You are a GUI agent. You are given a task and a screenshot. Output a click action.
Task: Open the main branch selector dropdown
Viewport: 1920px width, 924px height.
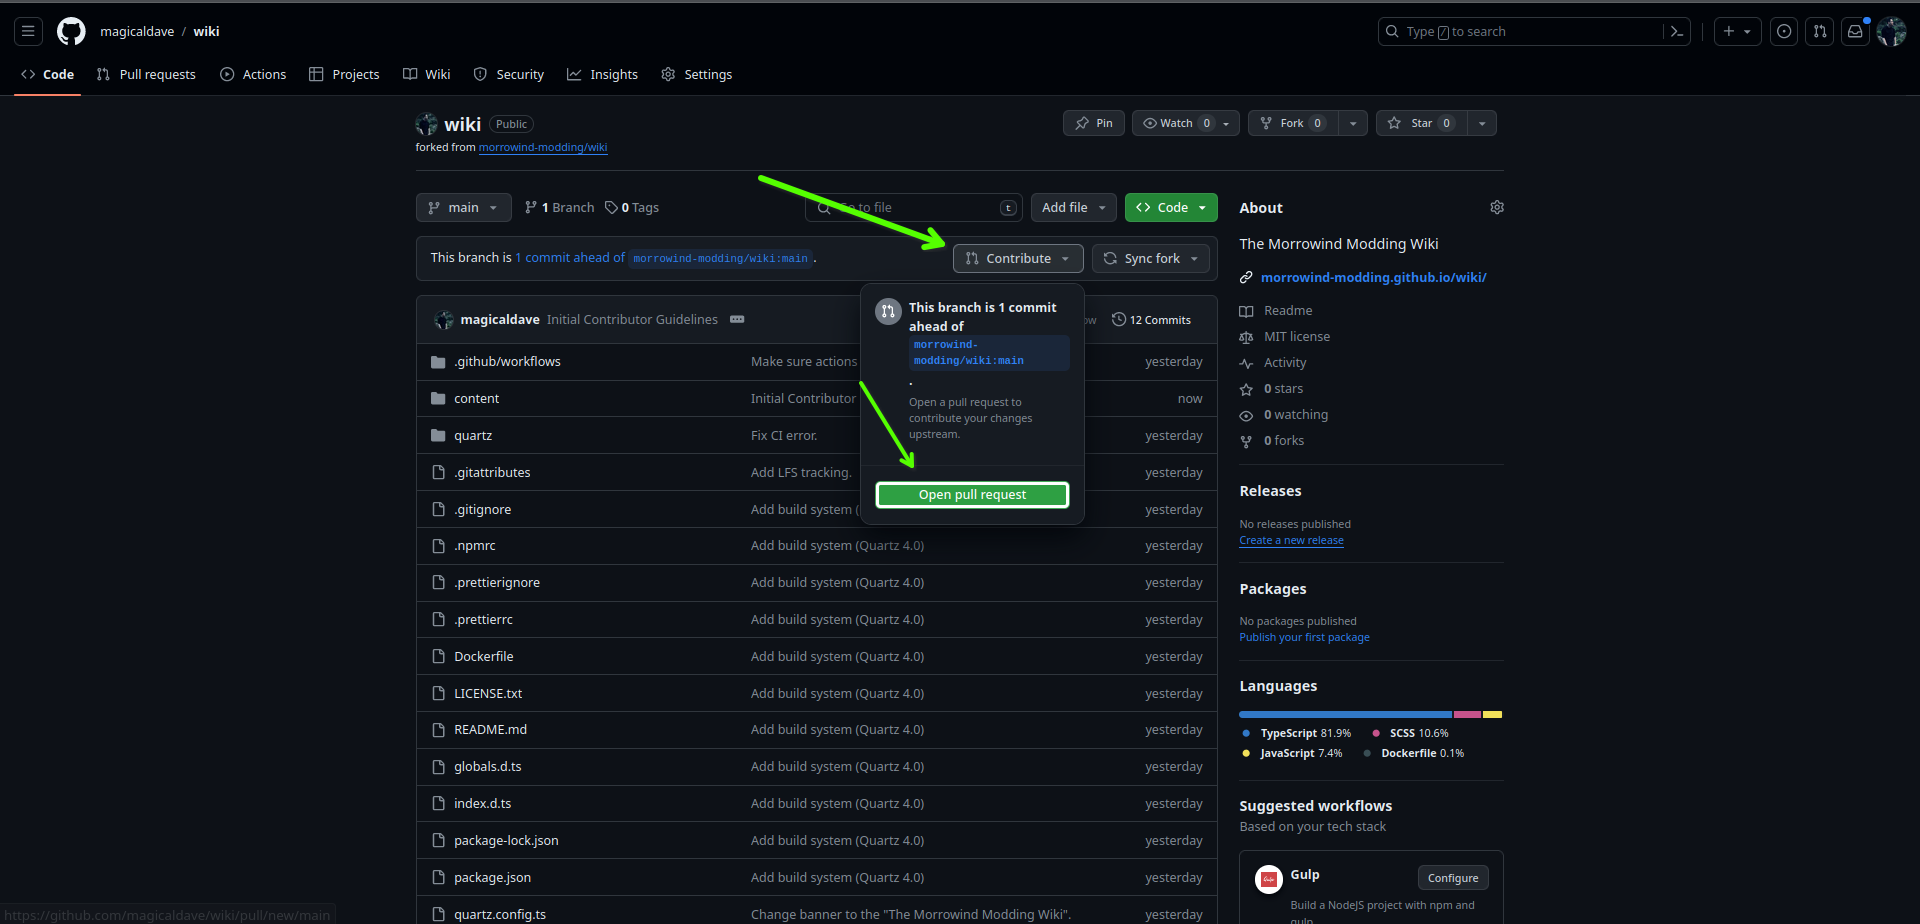tap(463, 208)
